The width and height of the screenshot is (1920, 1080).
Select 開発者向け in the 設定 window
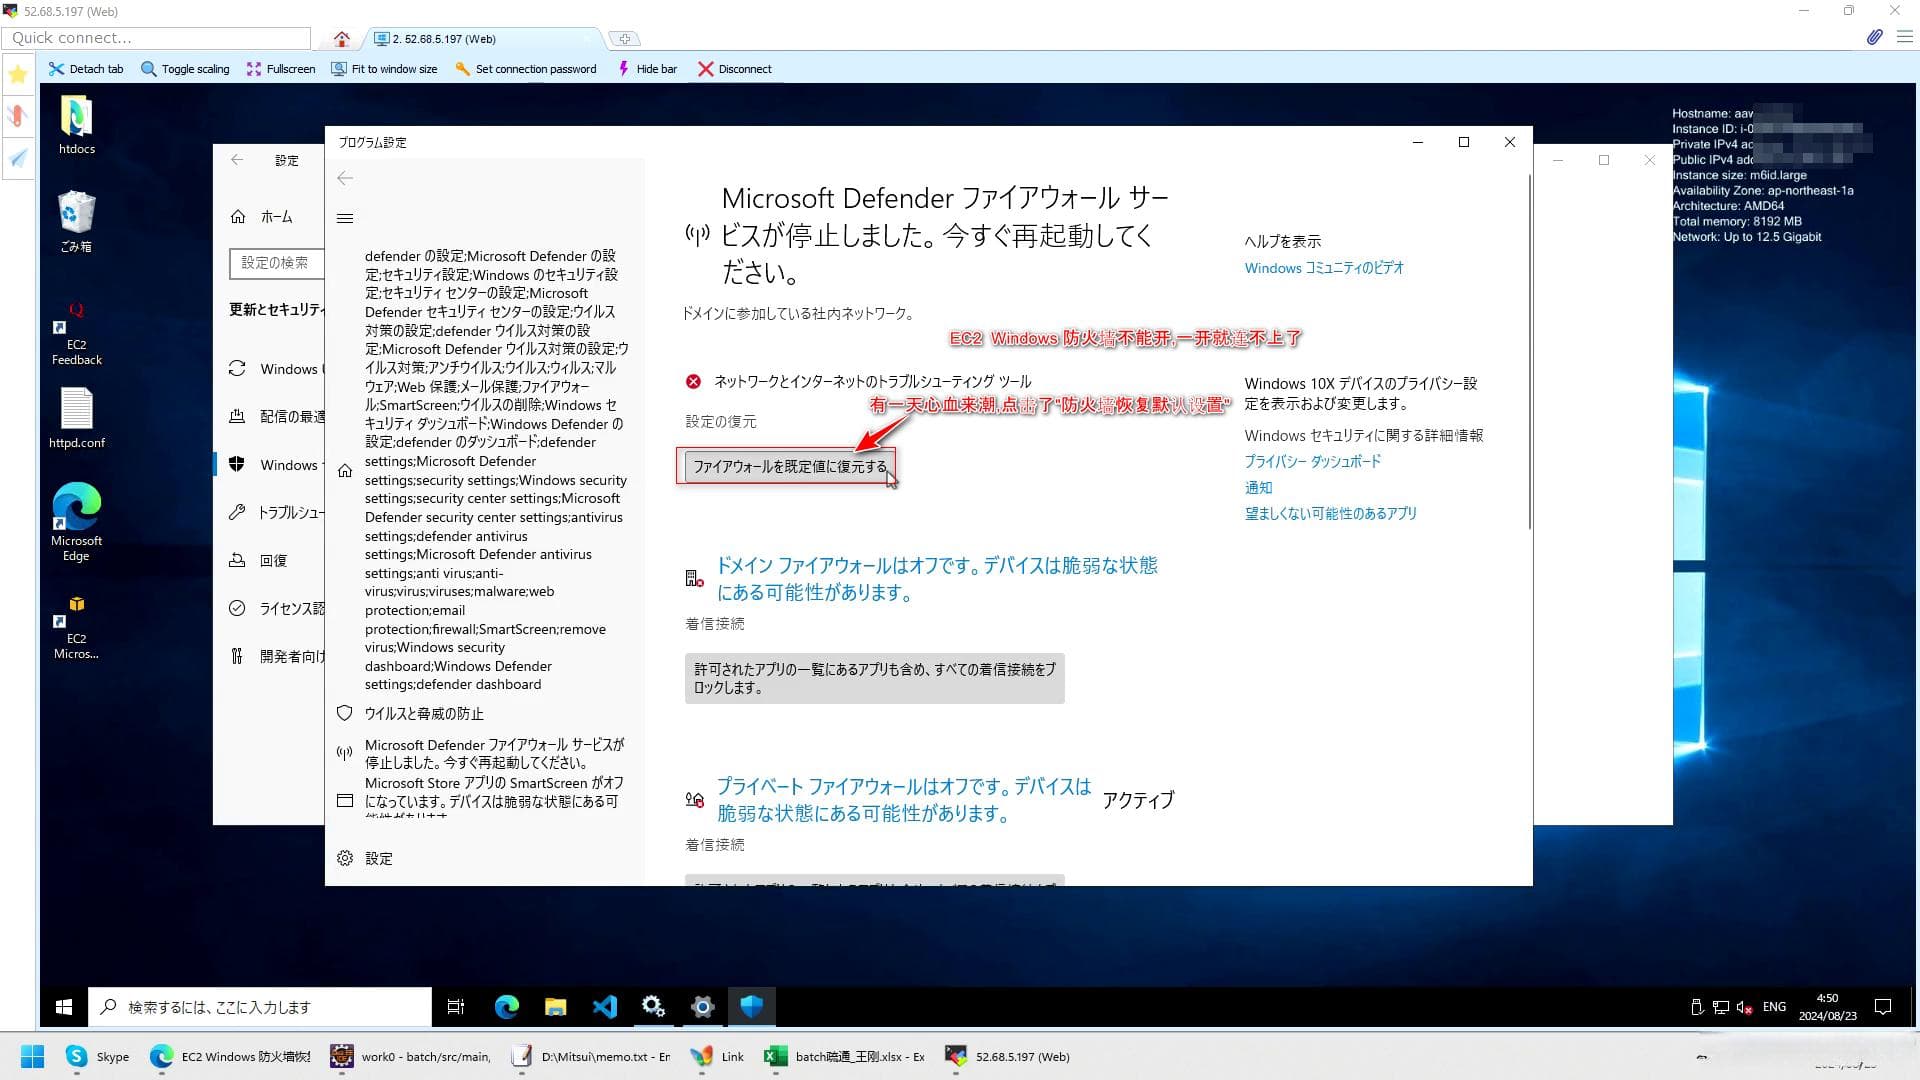point(277,656)
